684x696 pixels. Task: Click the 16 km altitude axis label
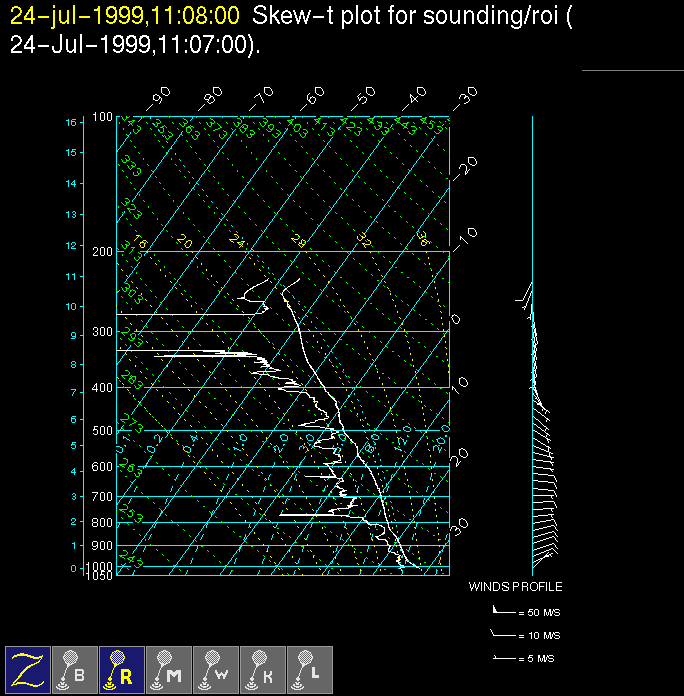pos(71,122)
